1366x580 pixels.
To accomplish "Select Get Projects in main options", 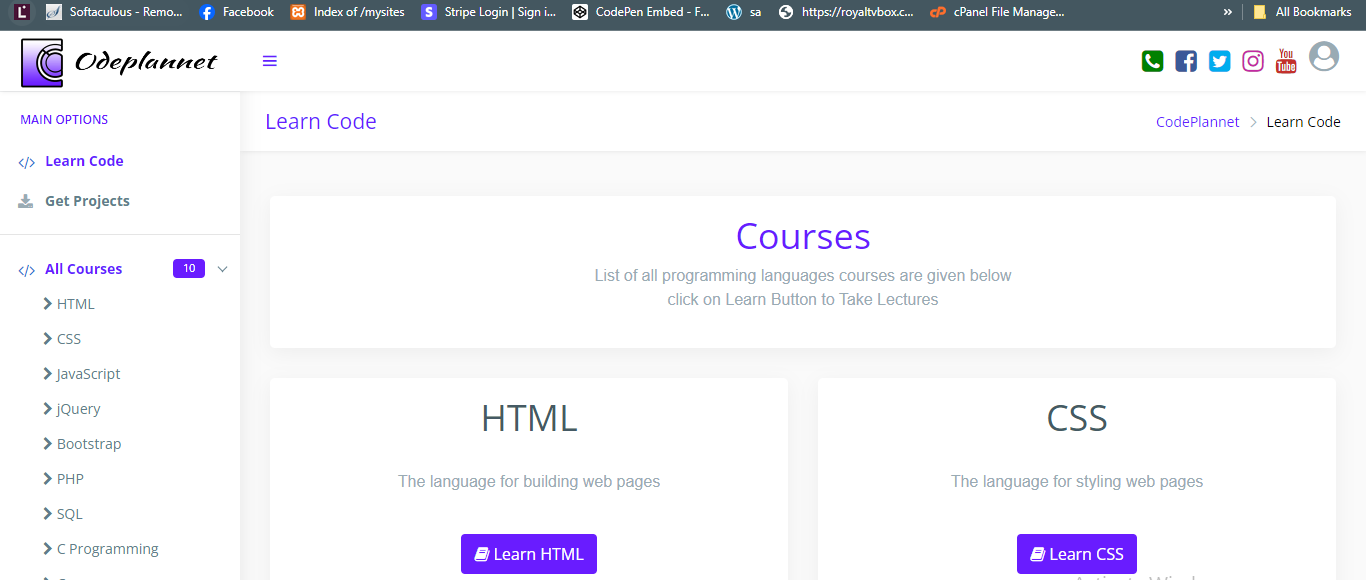I will click(x=87, y=201).
